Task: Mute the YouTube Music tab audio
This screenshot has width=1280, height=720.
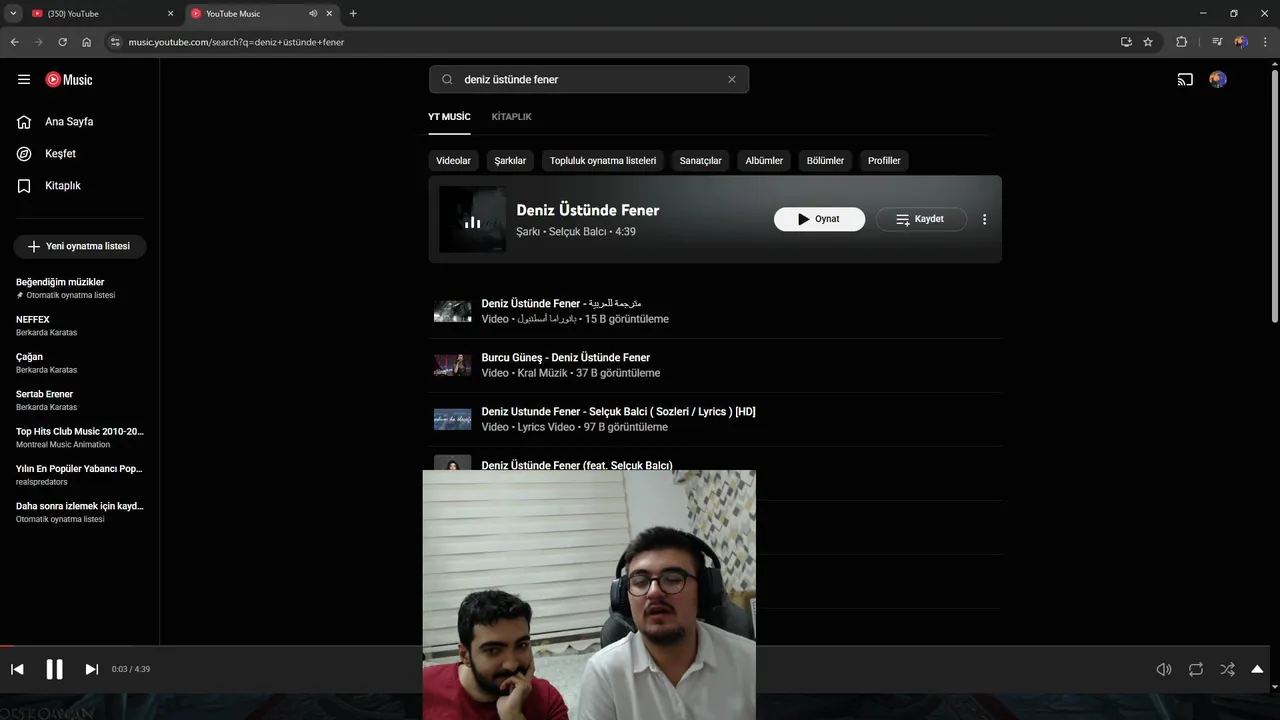Action: click(x=313, y=14)
